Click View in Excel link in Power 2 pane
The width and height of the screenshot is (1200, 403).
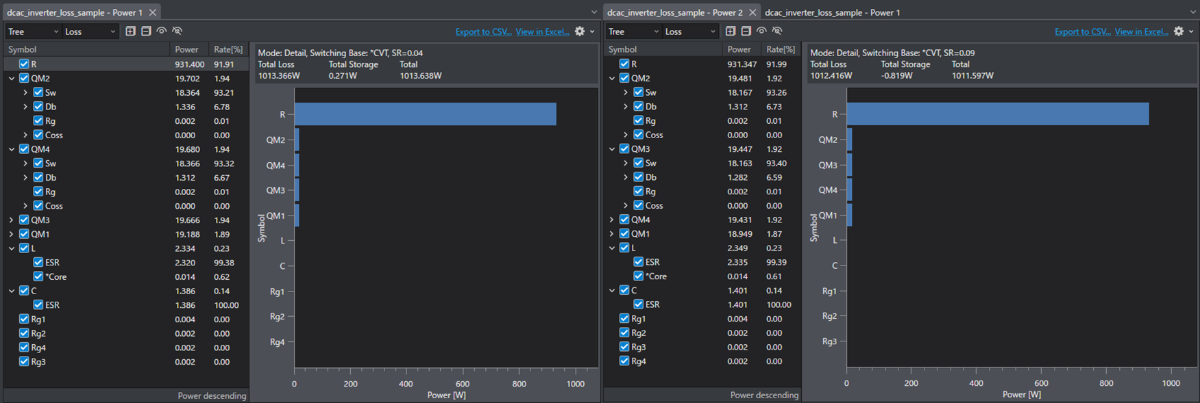point(1141,31)
